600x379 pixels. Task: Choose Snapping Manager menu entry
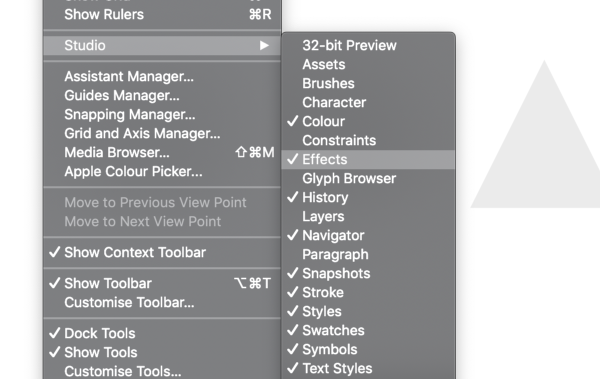[162, 114]
